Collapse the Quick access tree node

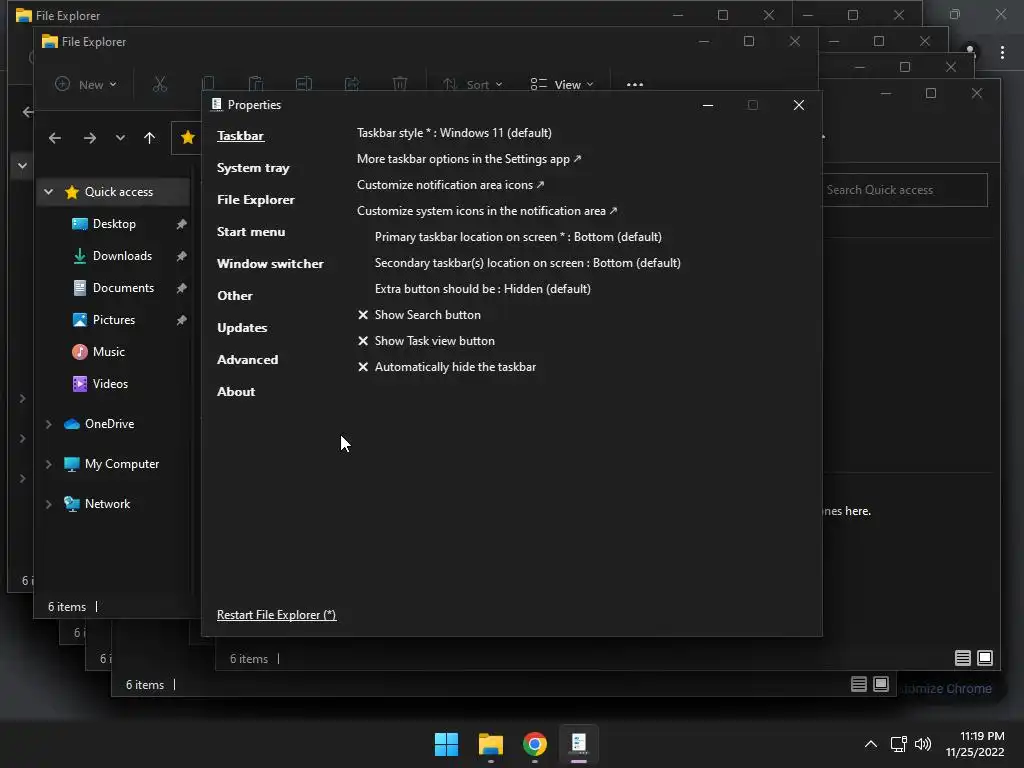[48, 192]
